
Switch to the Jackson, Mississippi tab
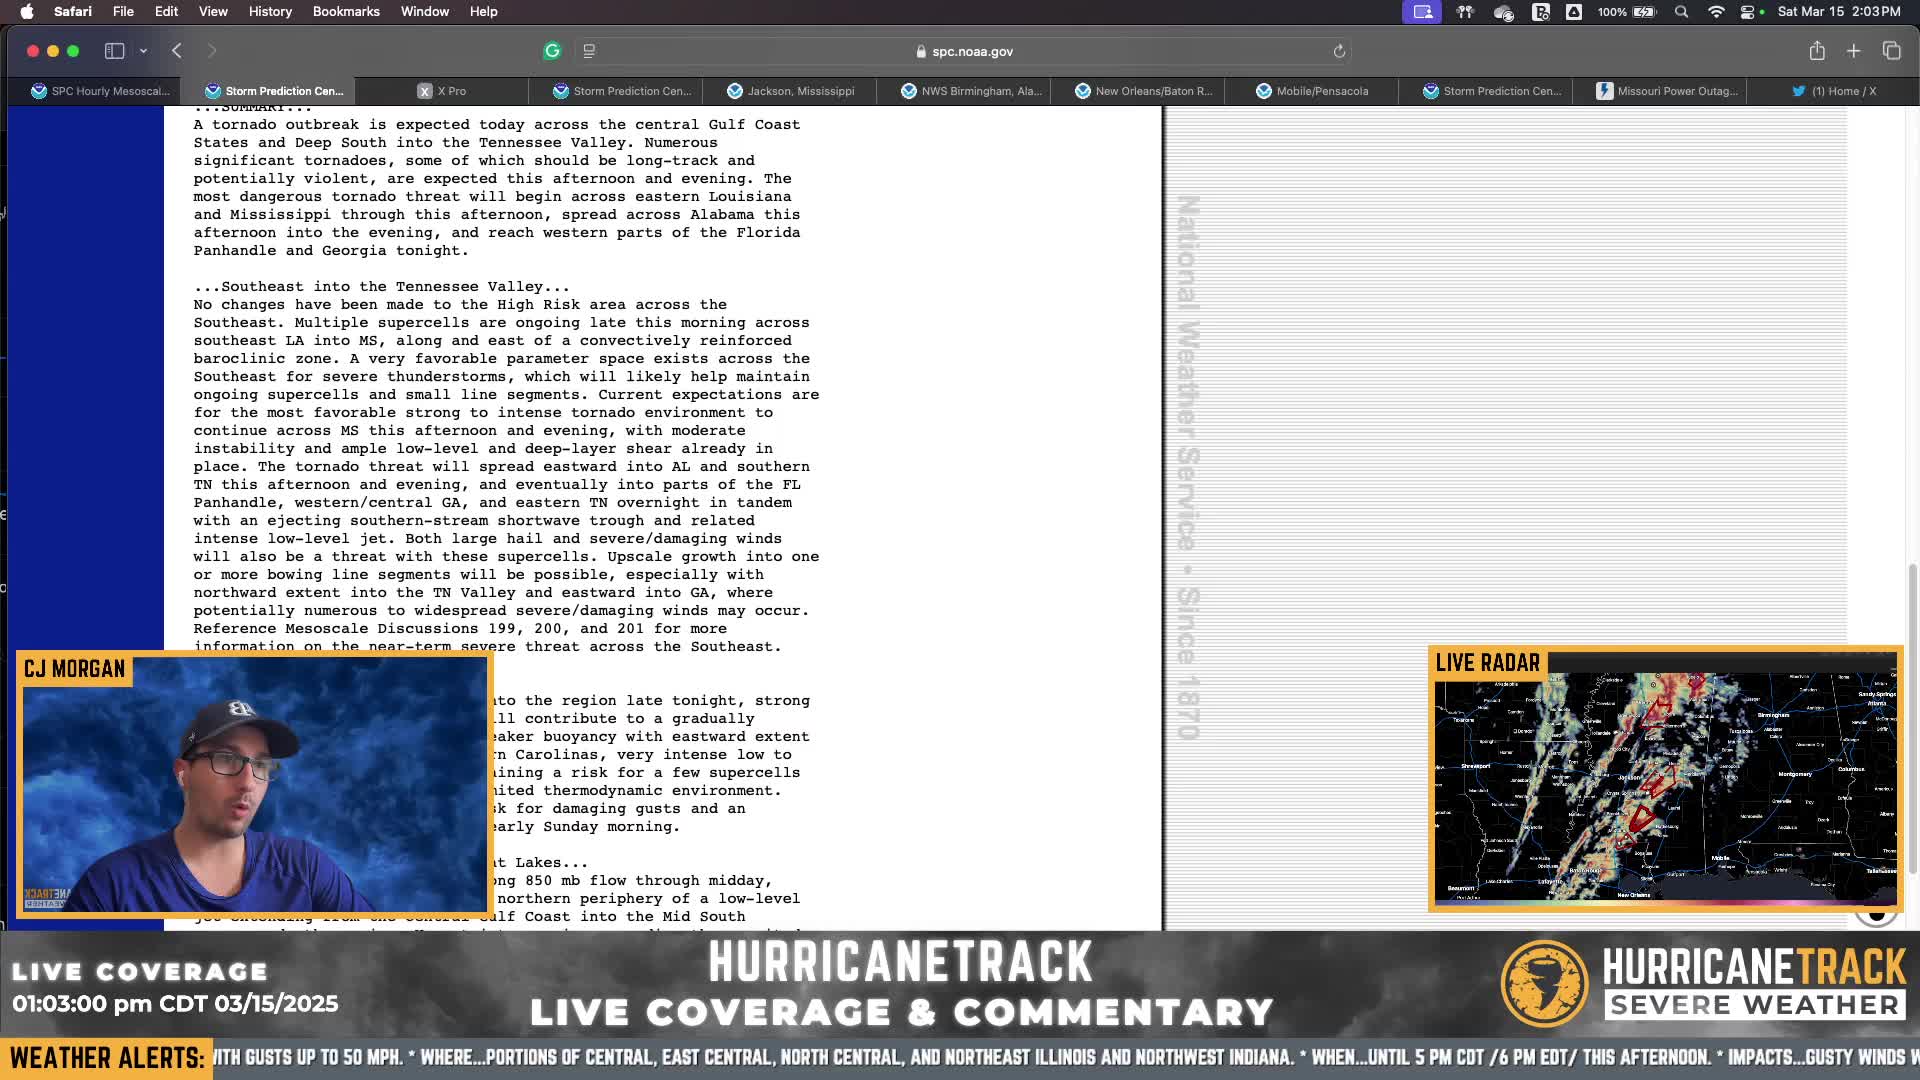pyautogui.click(x=790, y=91)
